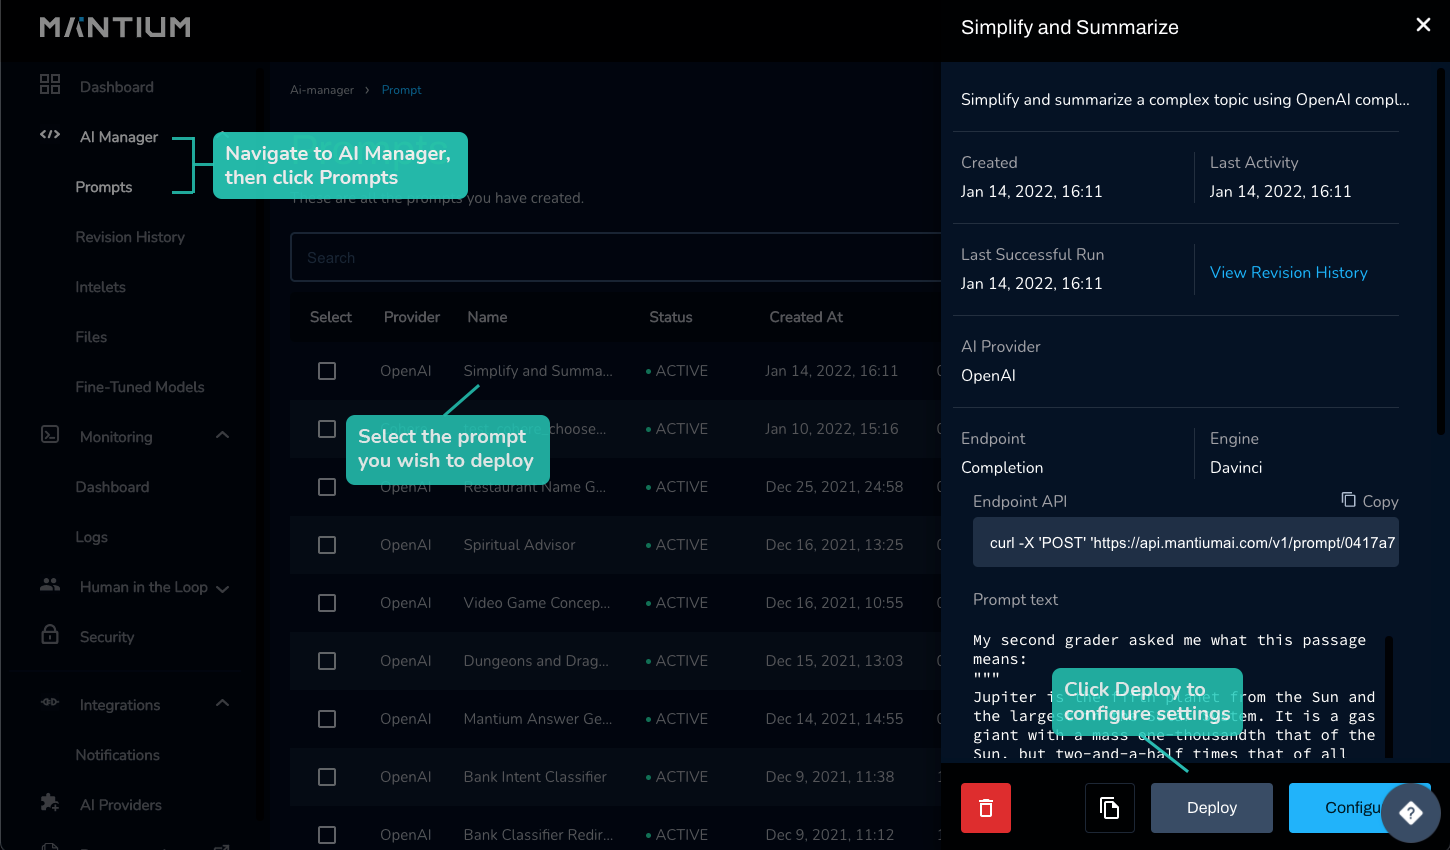The width and height of the screenshot is (1450, 850).
Task: Open Intelets in the sidebar
Action: 100,287
